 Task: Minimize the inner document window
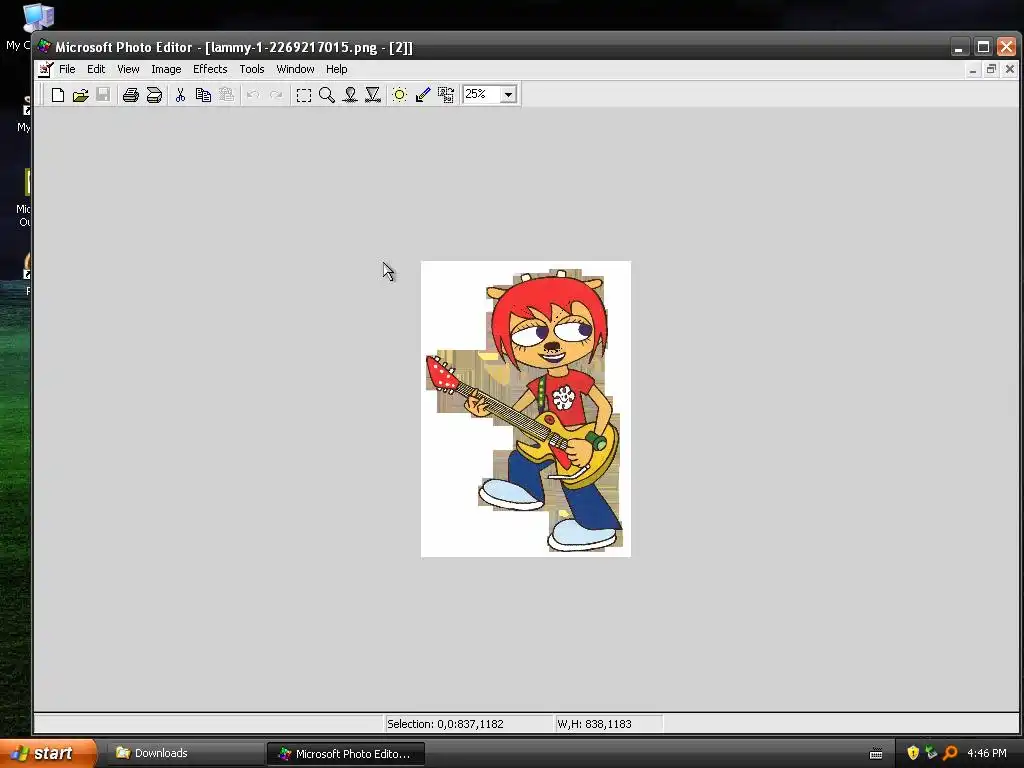pos(973,69)
